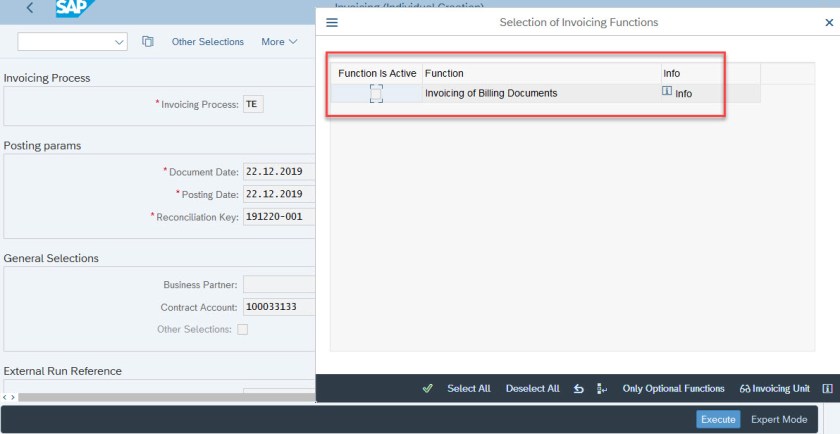The height and width of the screenshot is (434, 840).
Task: Click the SAP logo
Action: [x=75, y=8]
